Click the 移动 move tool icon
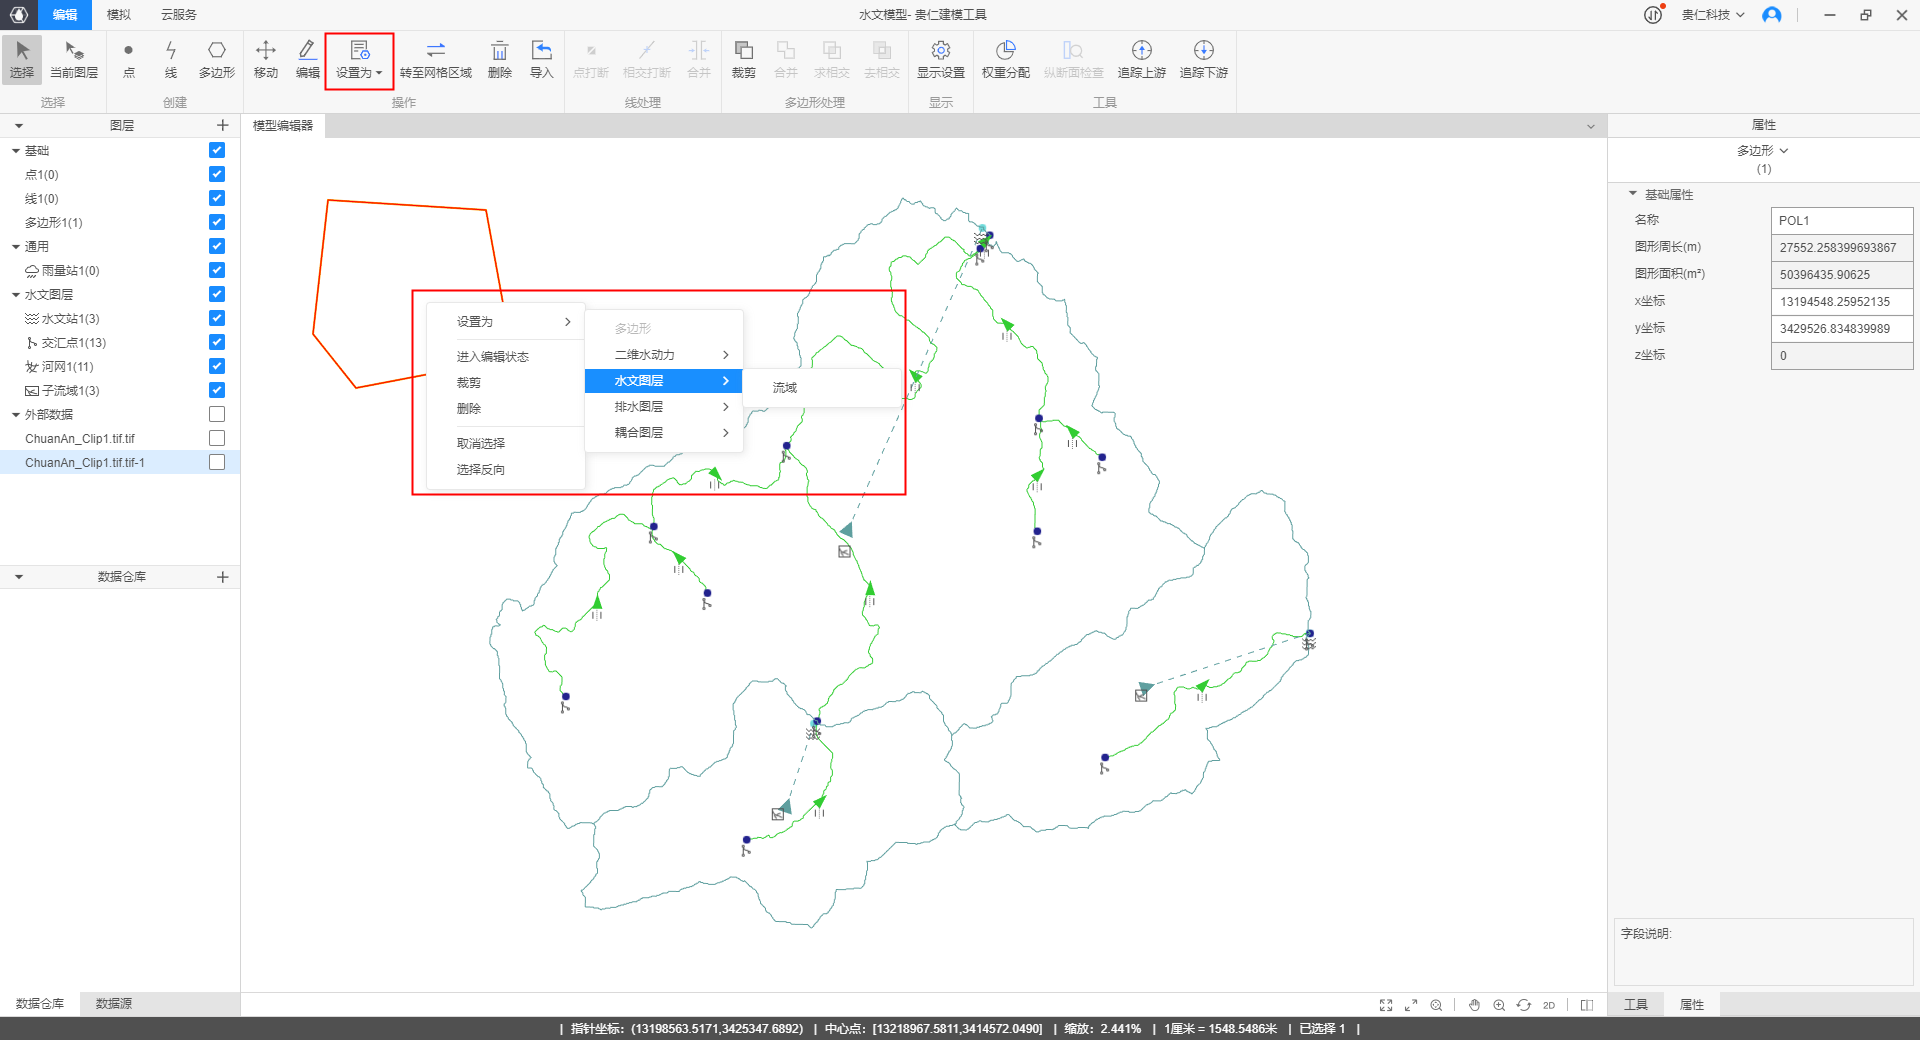The width and height of the screenshot is (1920, 1040). coord(265,59)
